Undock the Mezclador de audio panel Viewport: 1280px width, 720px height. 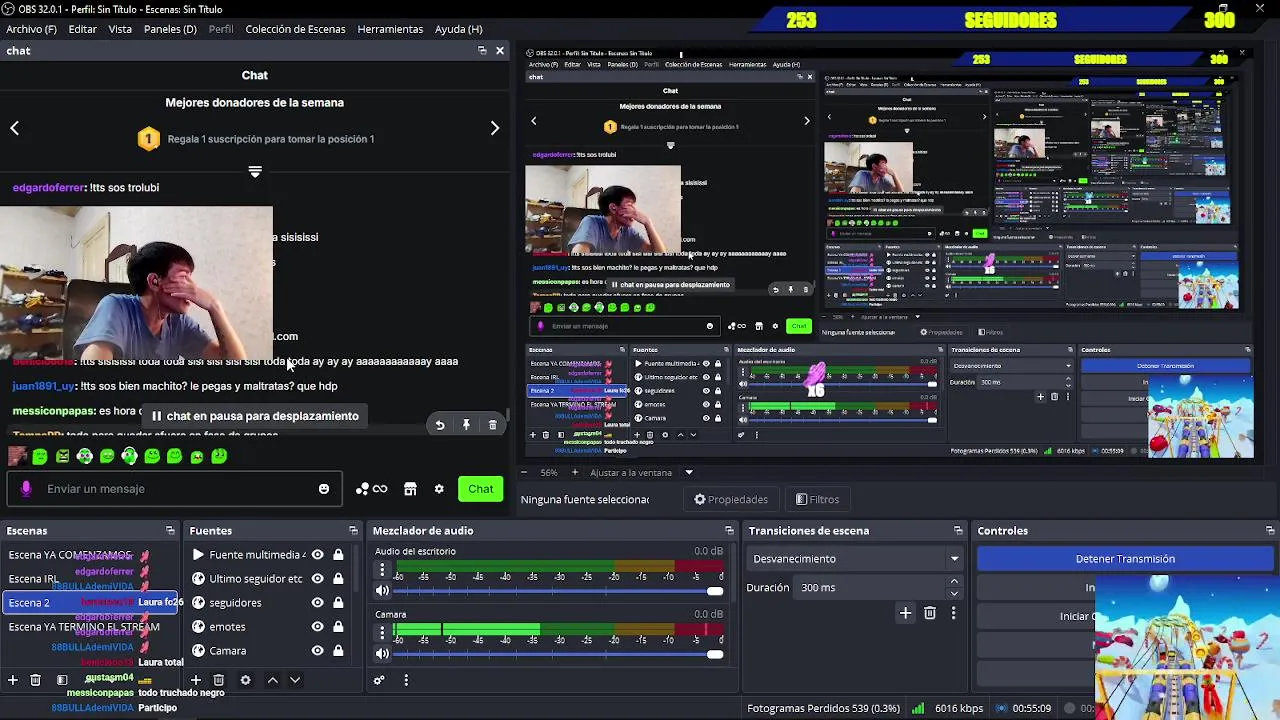729,531
